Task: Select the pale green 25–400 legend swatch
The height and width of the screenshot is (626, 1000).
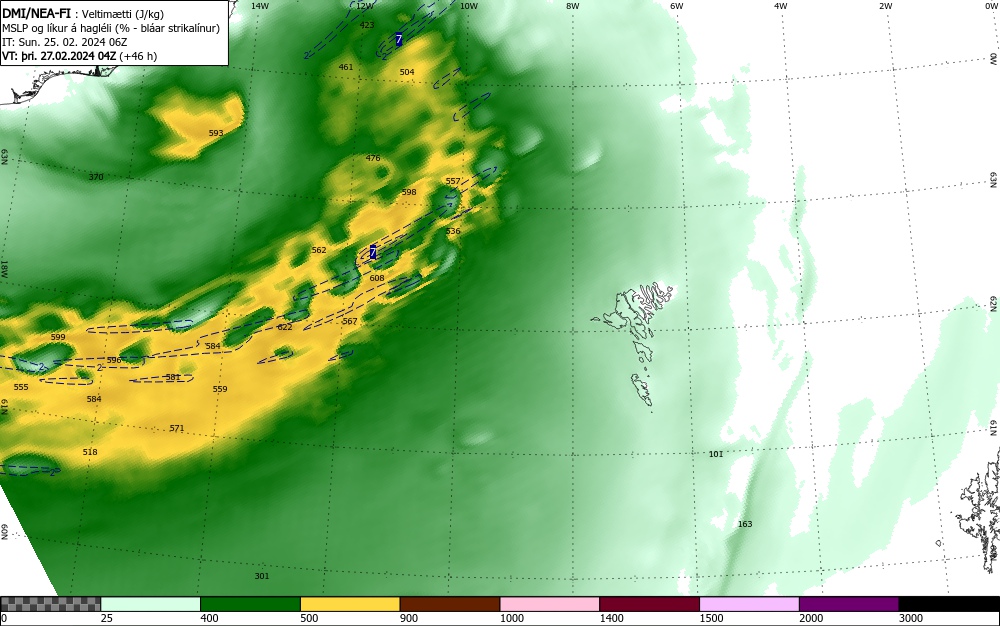Action: pos(151,604)
